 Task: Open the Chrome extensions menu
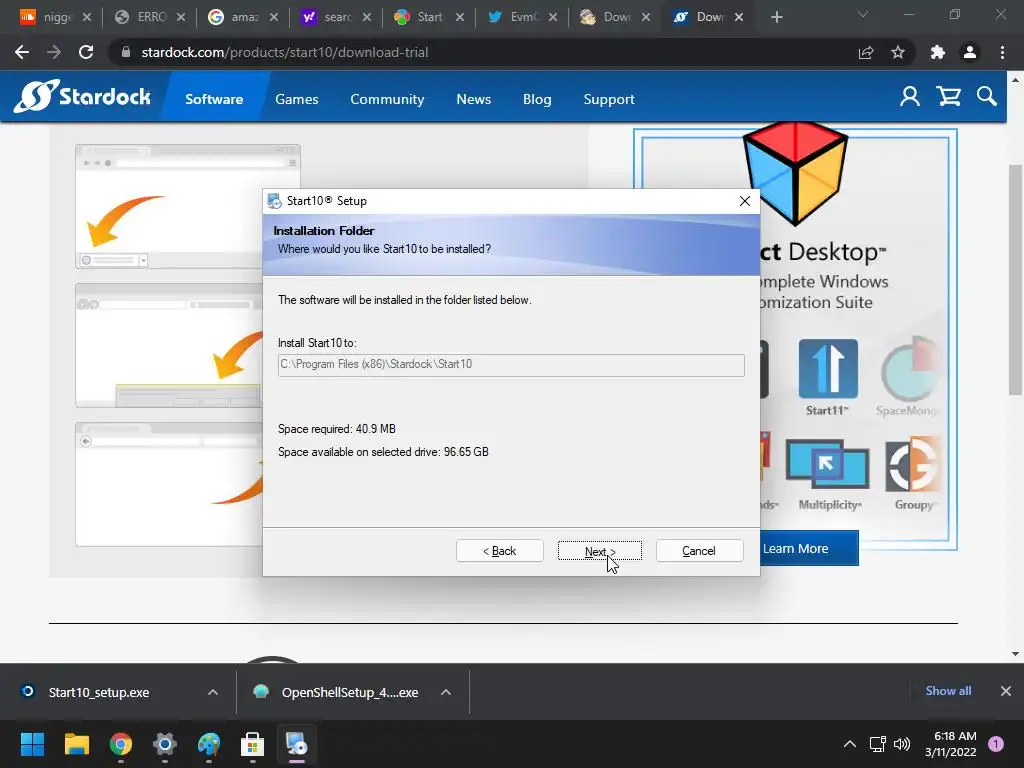point(938,52)
